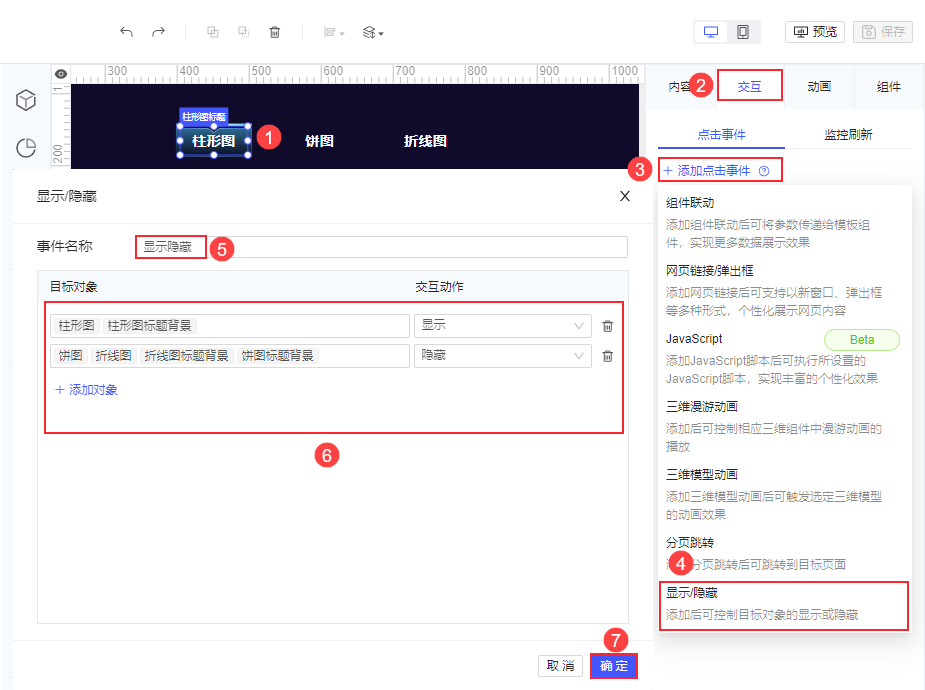Click the 保存 save button
Screen dimensions: 925x690
point(883,32)
